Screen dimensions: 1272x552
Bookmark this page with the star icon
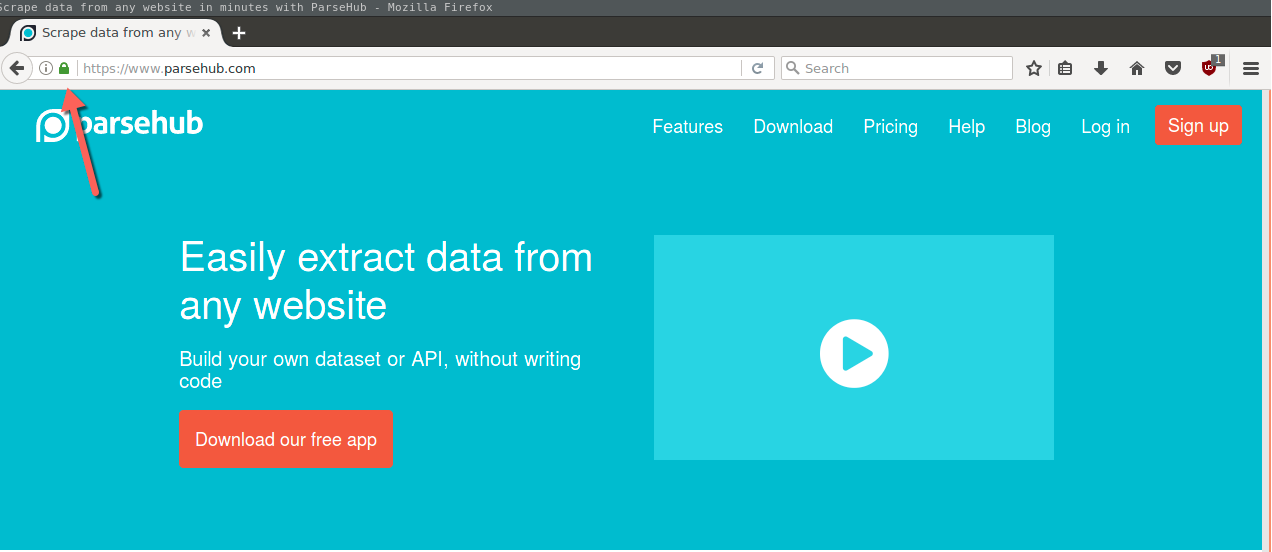[x=1034, y=68]
